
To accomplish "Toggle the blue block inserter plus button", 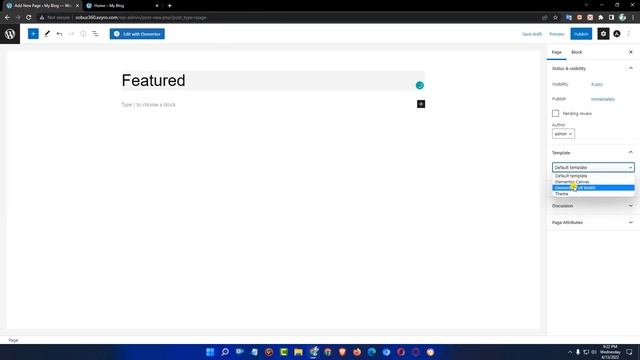I will click(x=33, y=34).
